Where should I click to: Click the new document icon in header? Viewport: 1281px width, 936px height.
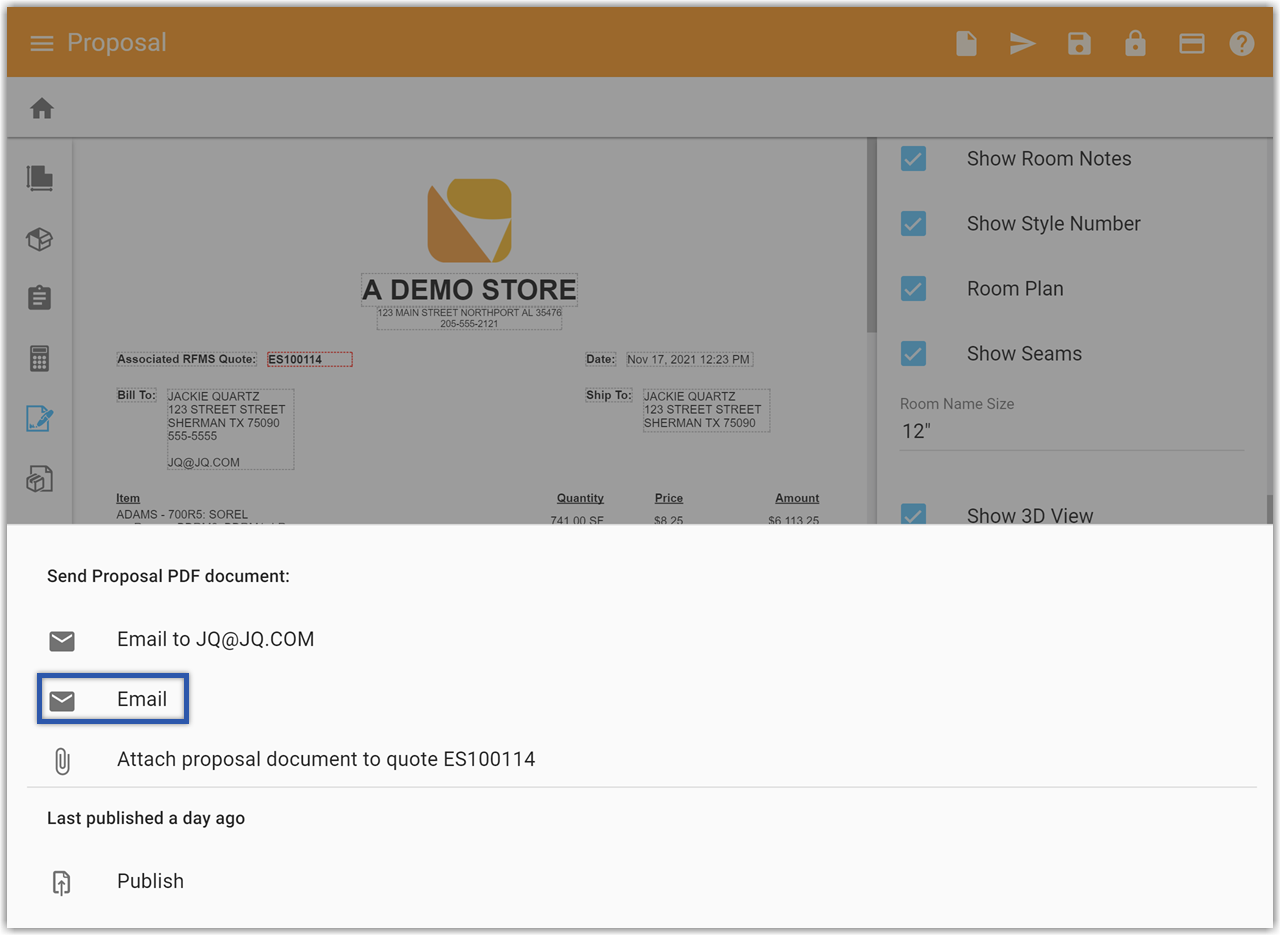pos(966,43)
